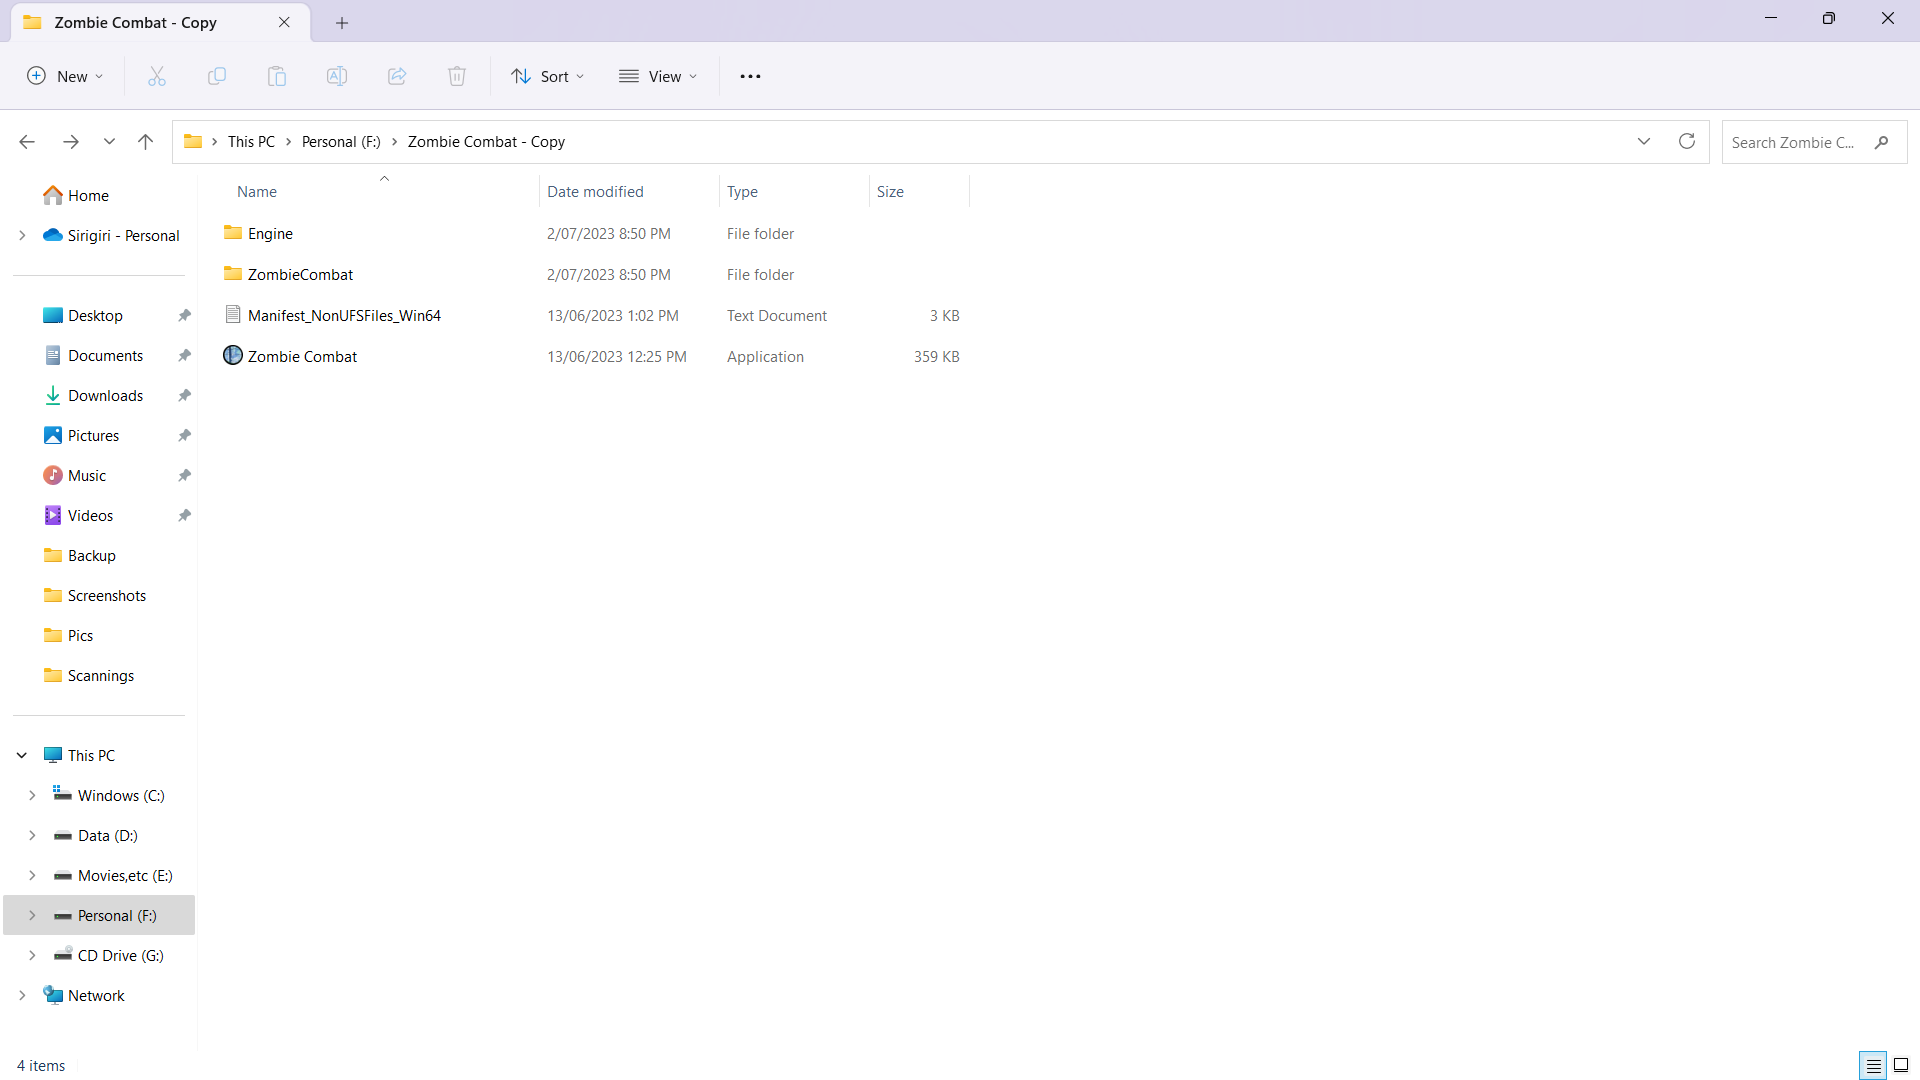Click the Copy icon in the toolbar
The height and width of the screenshot is (1080, 1920).
216,76
